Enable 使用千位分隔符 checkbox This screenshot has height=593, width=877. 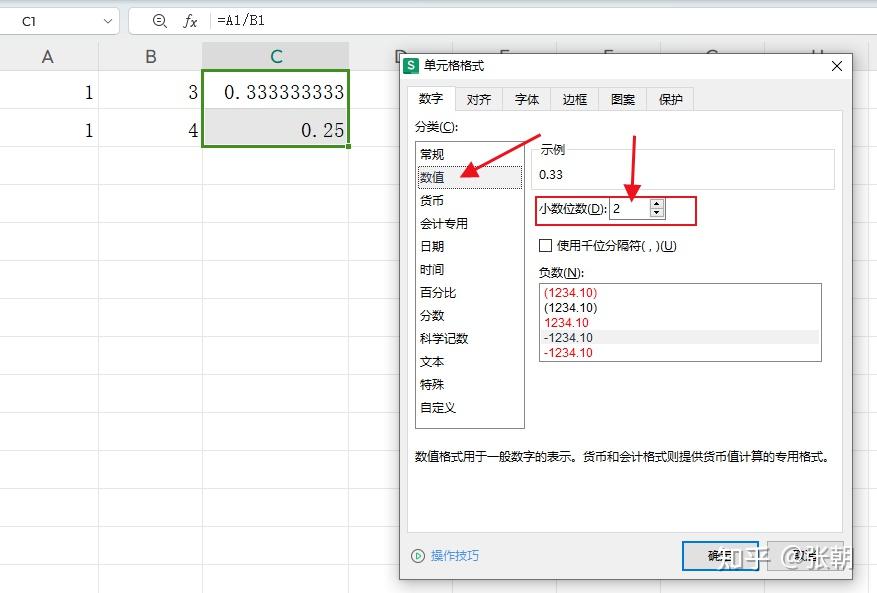tap(545, 246)
